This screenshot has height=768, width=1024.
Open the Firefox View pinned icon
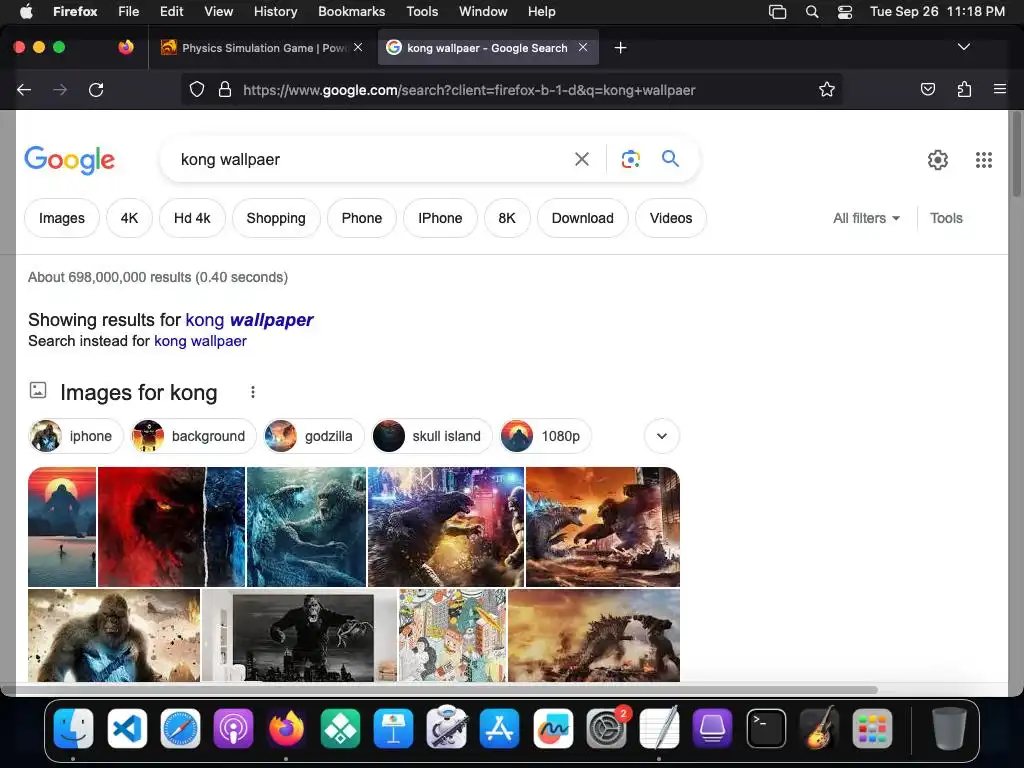tap(126, 47)
